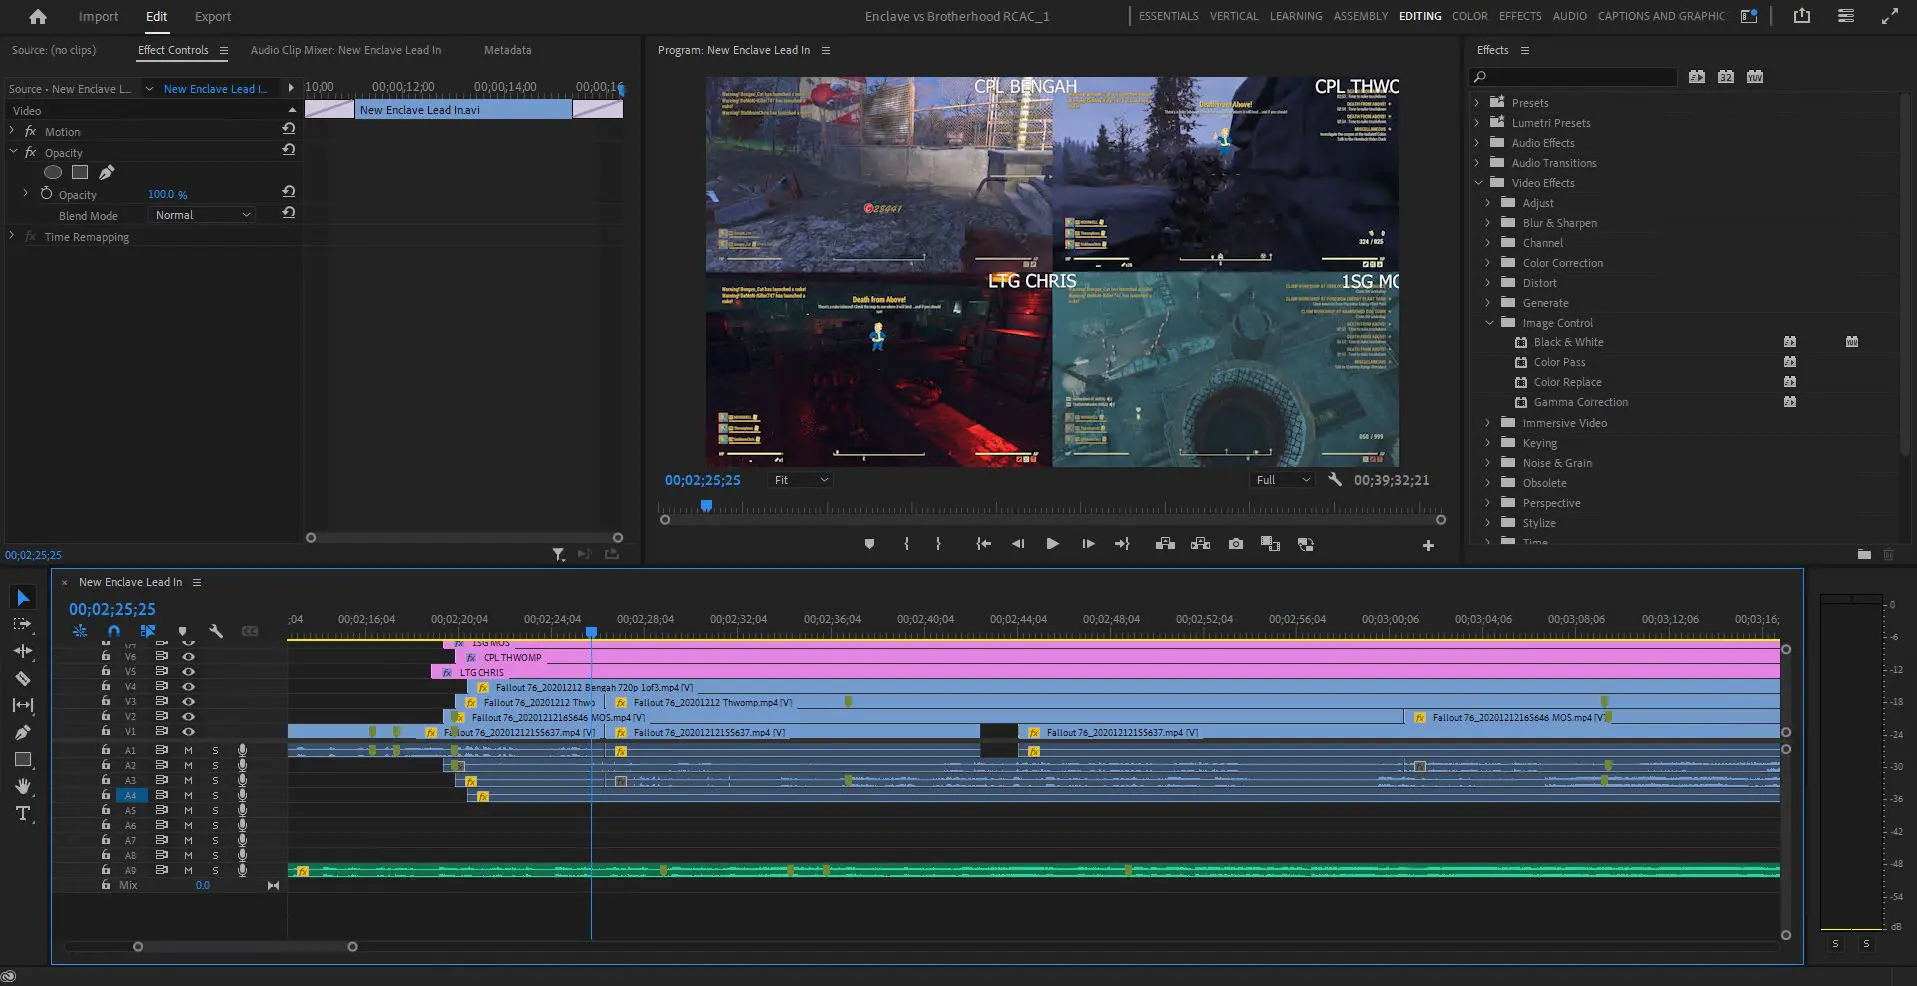Expand the Audio Effects folder

[x=1477, y=142]
